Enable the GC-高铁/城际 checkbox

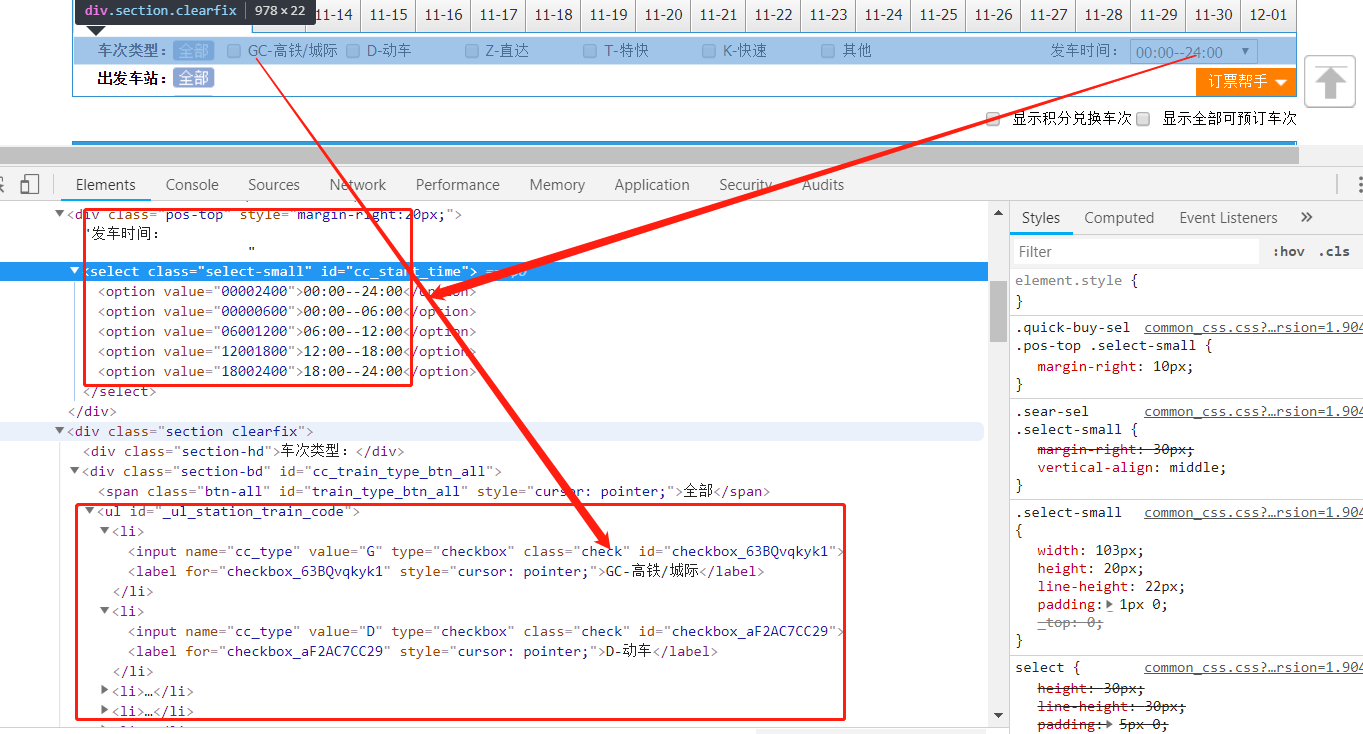tap(233, 50)
